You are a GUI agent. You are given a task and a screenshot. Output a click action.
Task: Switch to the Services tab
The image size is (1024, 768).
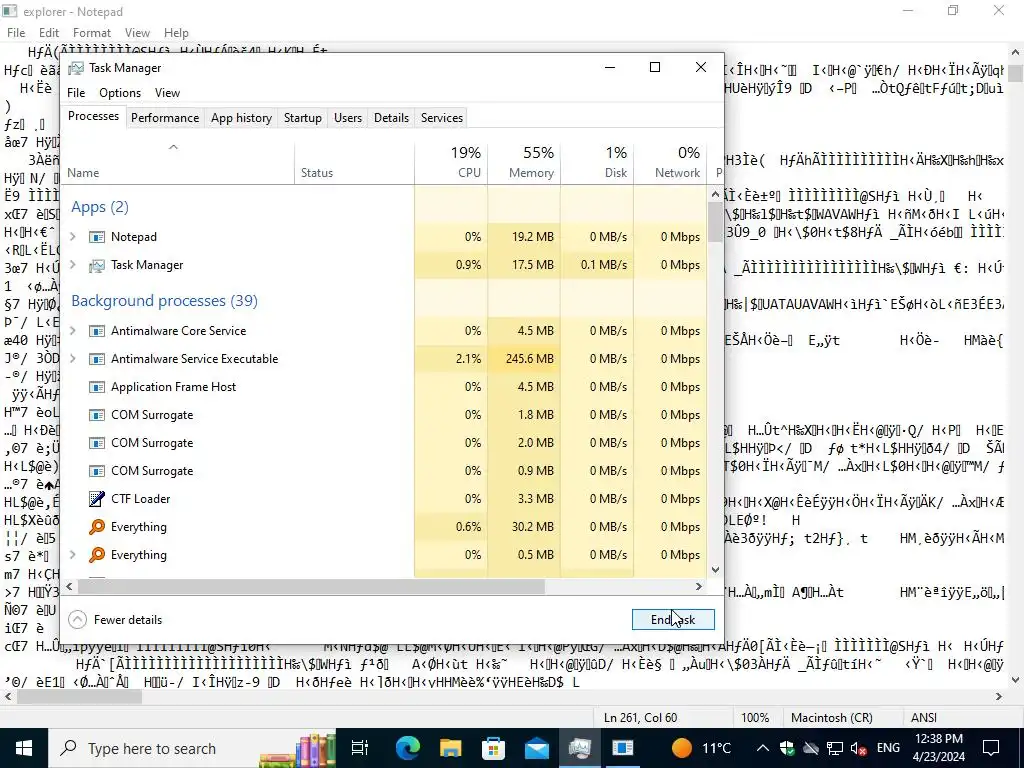tap(441, 118)
